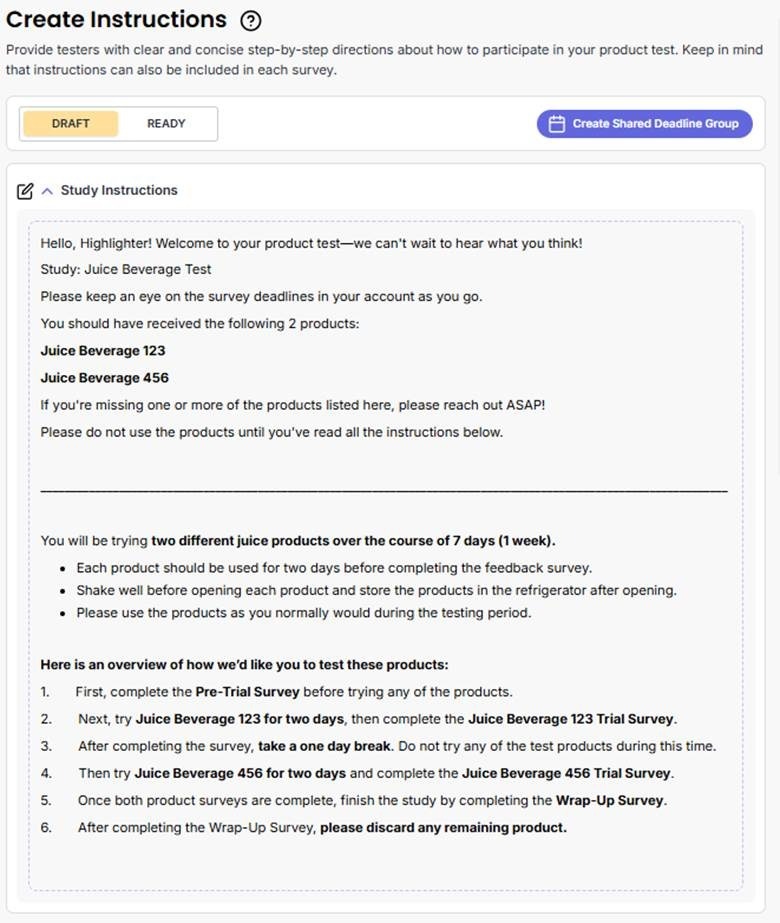Set the instructions status to READY
The image size is (780, 923).
[x=166, y=124]
